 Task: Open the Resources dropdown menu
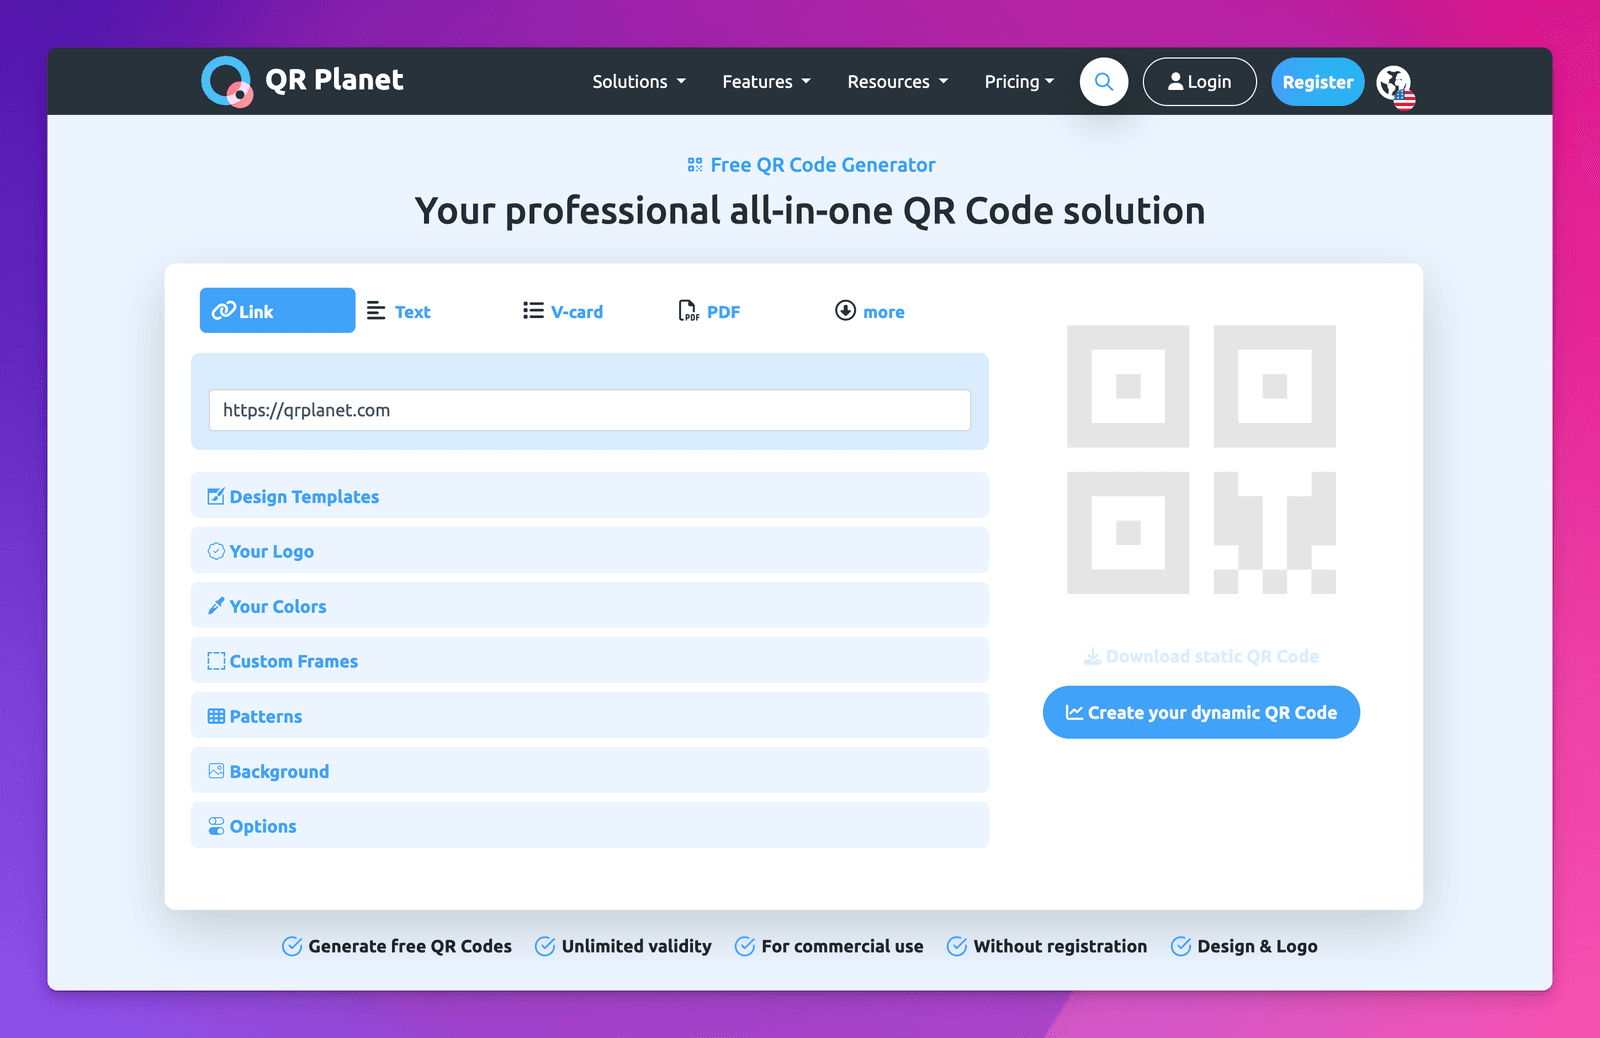pyautogui.click(x=898, y=82)
